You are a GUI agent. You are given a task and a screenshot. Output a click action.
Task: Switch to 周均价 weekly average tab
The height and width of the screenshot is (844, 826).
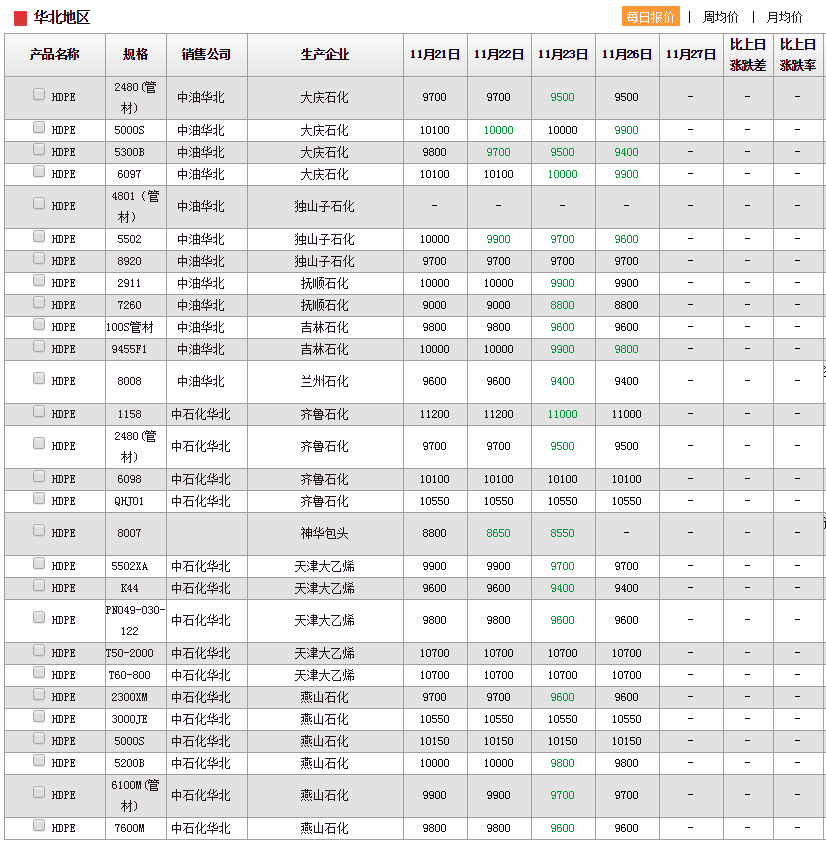click(720, 17)
